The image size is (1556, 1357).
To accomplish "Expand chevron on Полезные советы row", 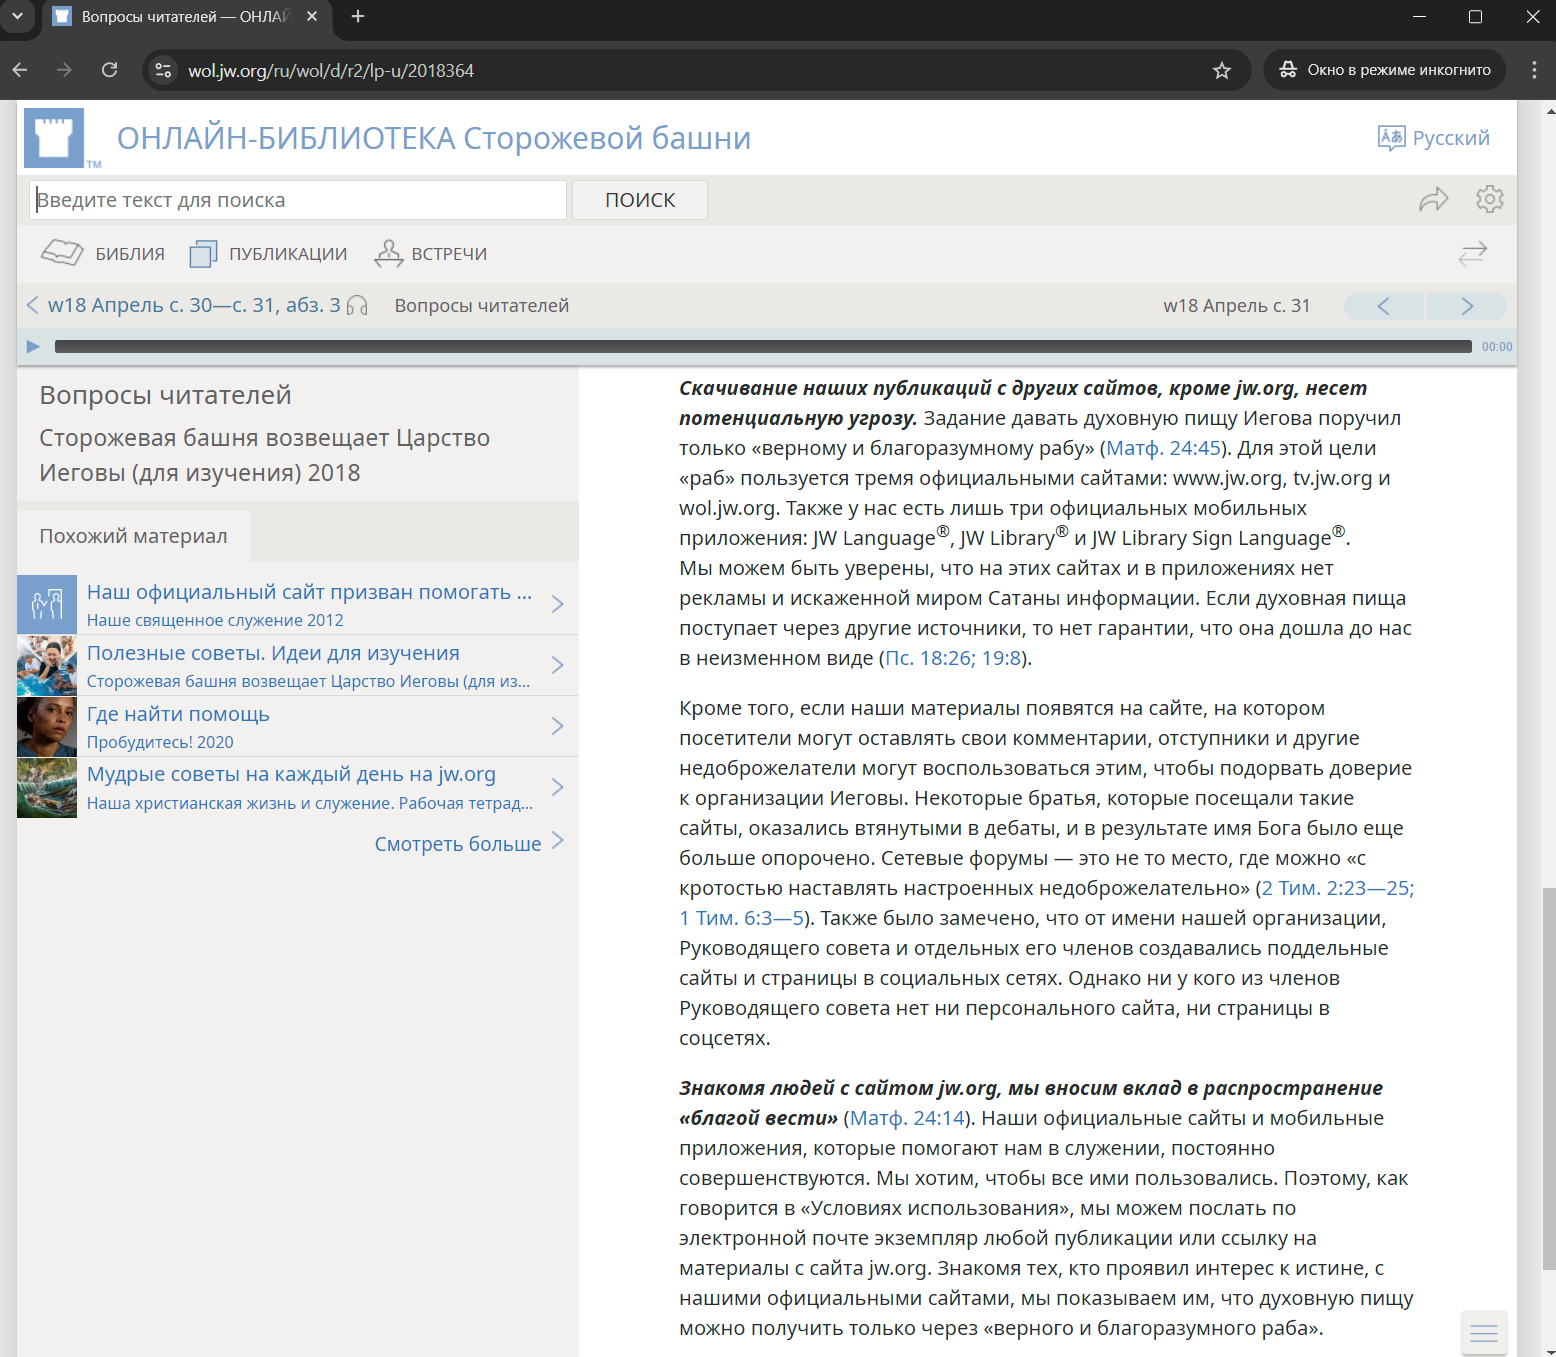I will point(558,665).
